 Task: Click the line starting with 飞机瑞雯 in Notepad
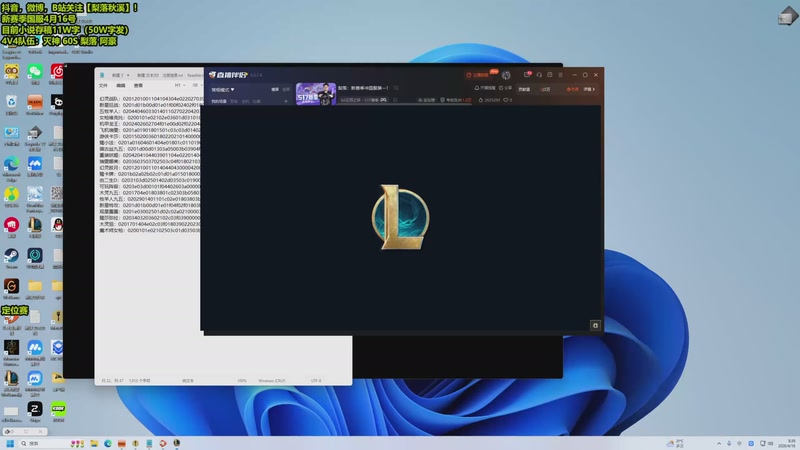(x=150, y=130)
